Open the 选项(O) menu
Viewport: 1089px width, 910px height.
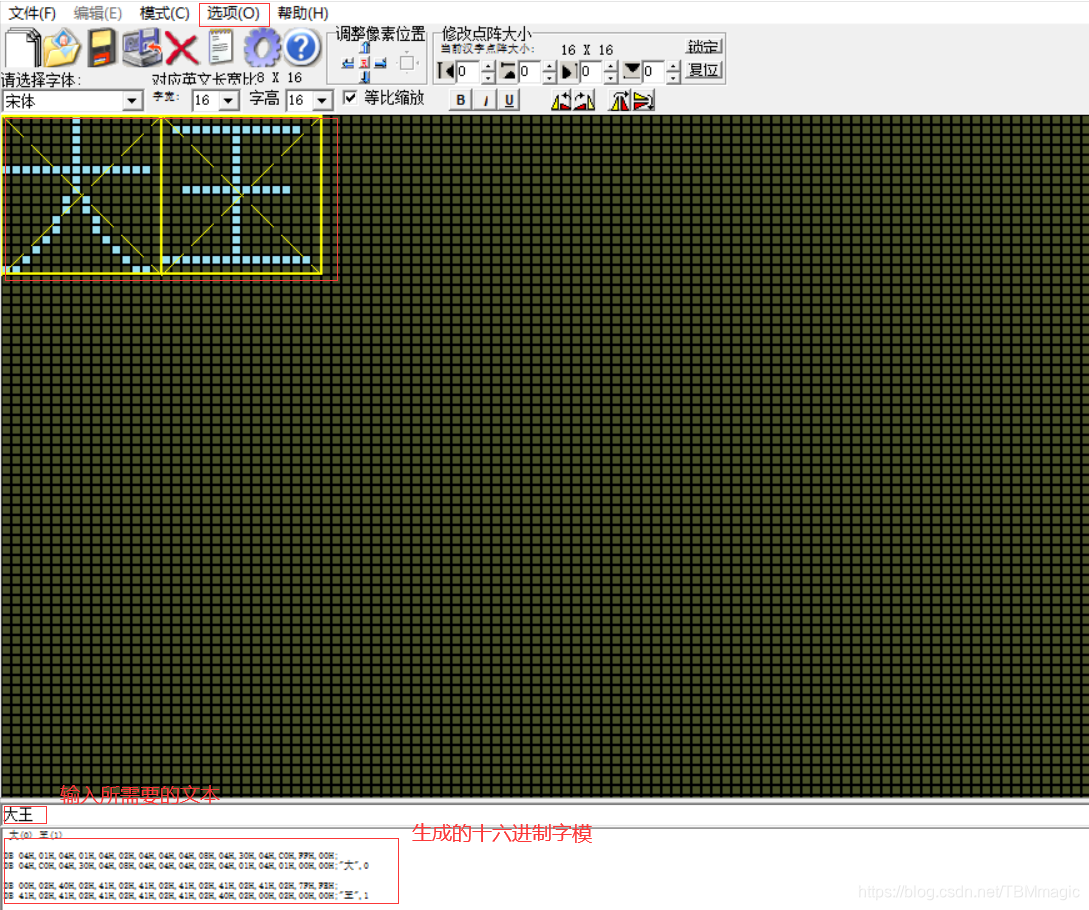[233, 13]
